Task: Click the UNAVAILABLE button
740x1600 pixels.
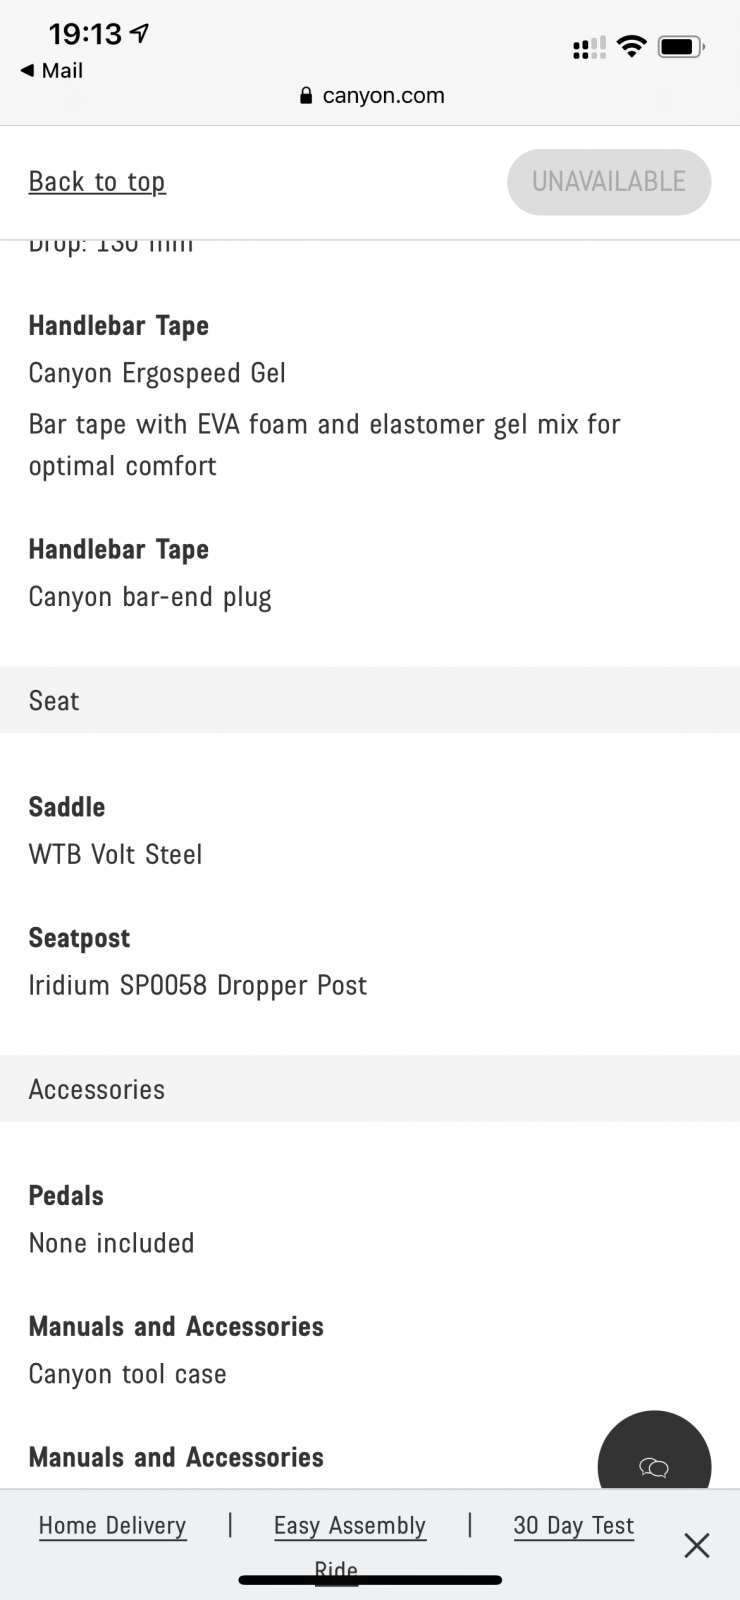Action: pyautogui.click(x=609, y=182)
